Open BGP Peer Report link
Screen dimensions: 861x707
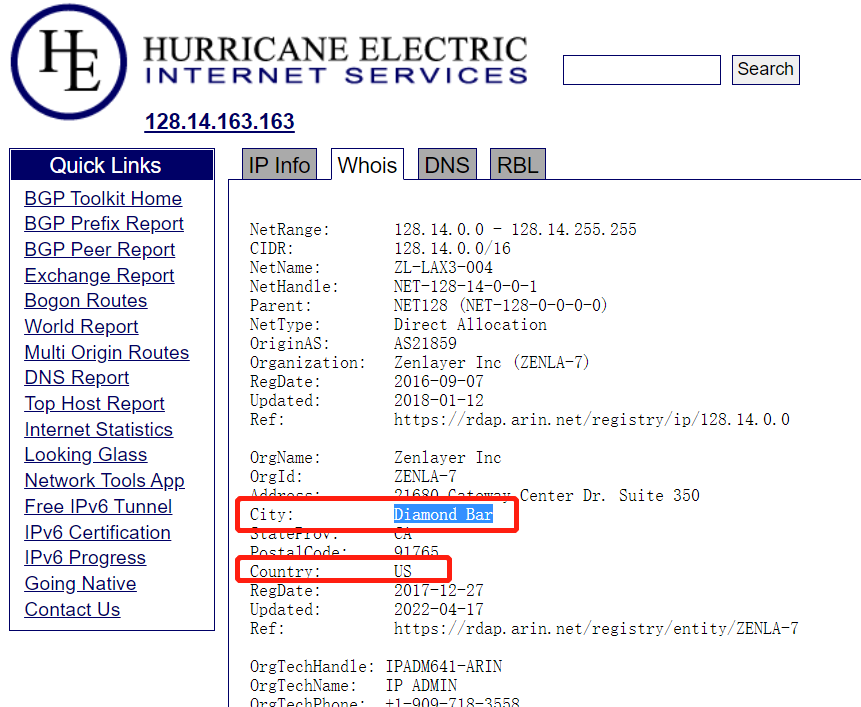coord(100,249)
